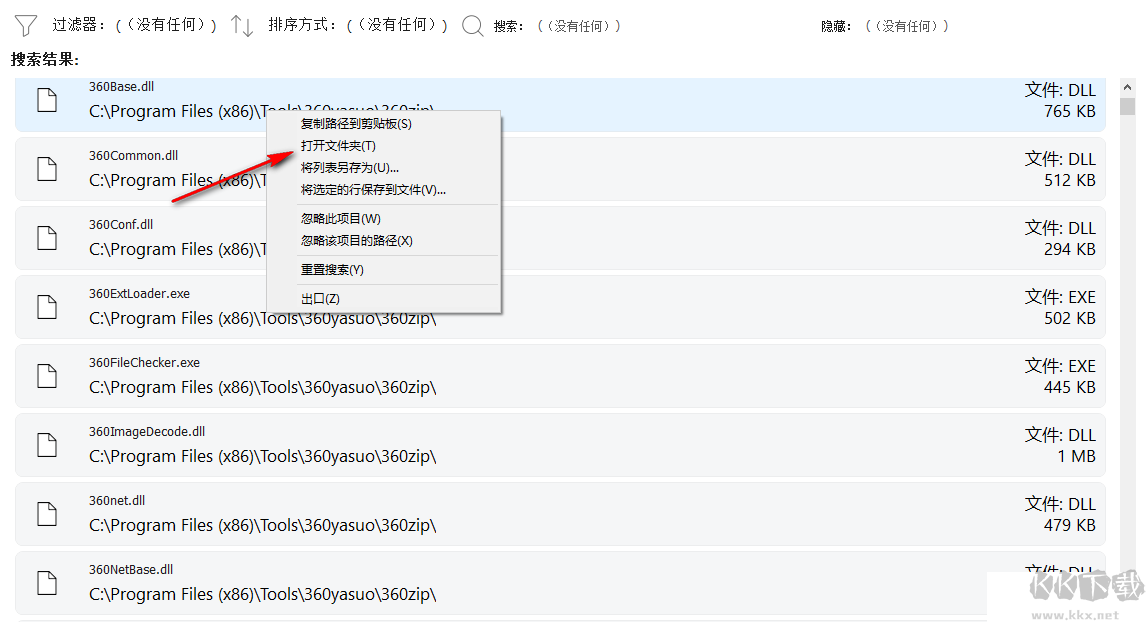This screenshot has height=622, width=1146.
Task: Choose 将列表另存为 from the menu
Action: tap(351, 167)
